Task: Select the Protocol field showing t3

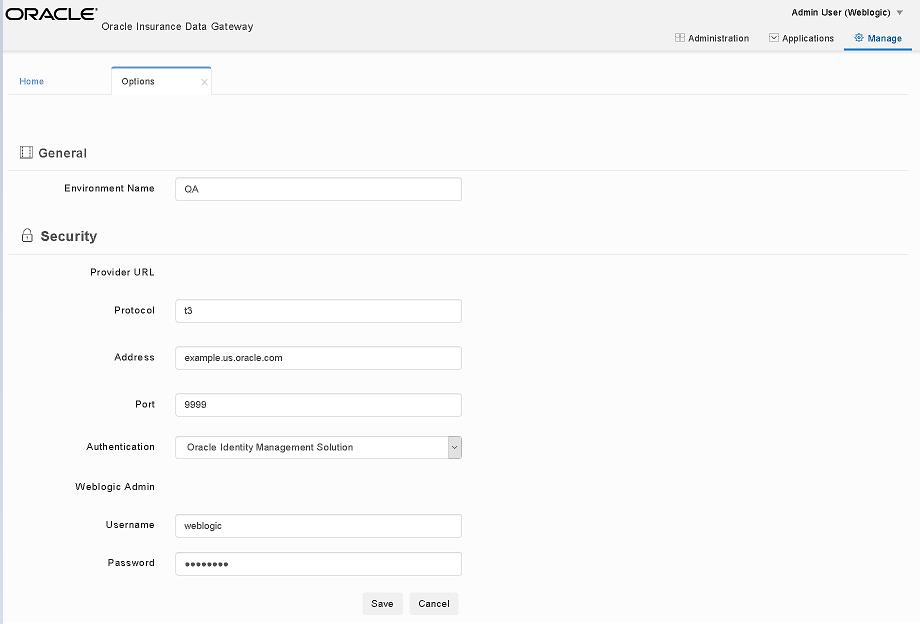Action: (x=318, y=311)
